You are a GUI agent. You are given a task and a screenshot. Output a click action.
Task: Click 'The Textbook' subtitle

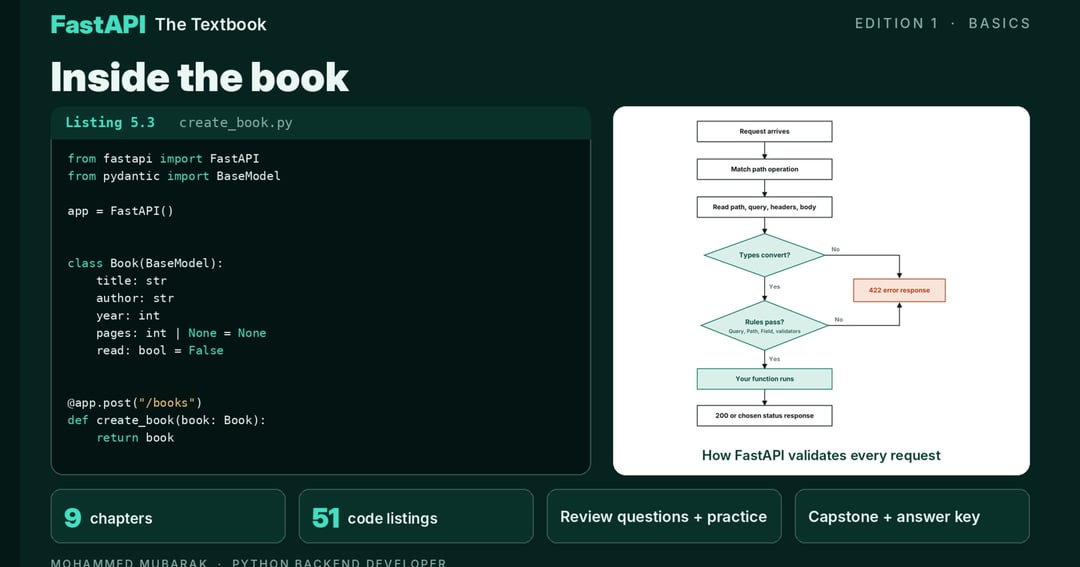(x=211, y=24)
